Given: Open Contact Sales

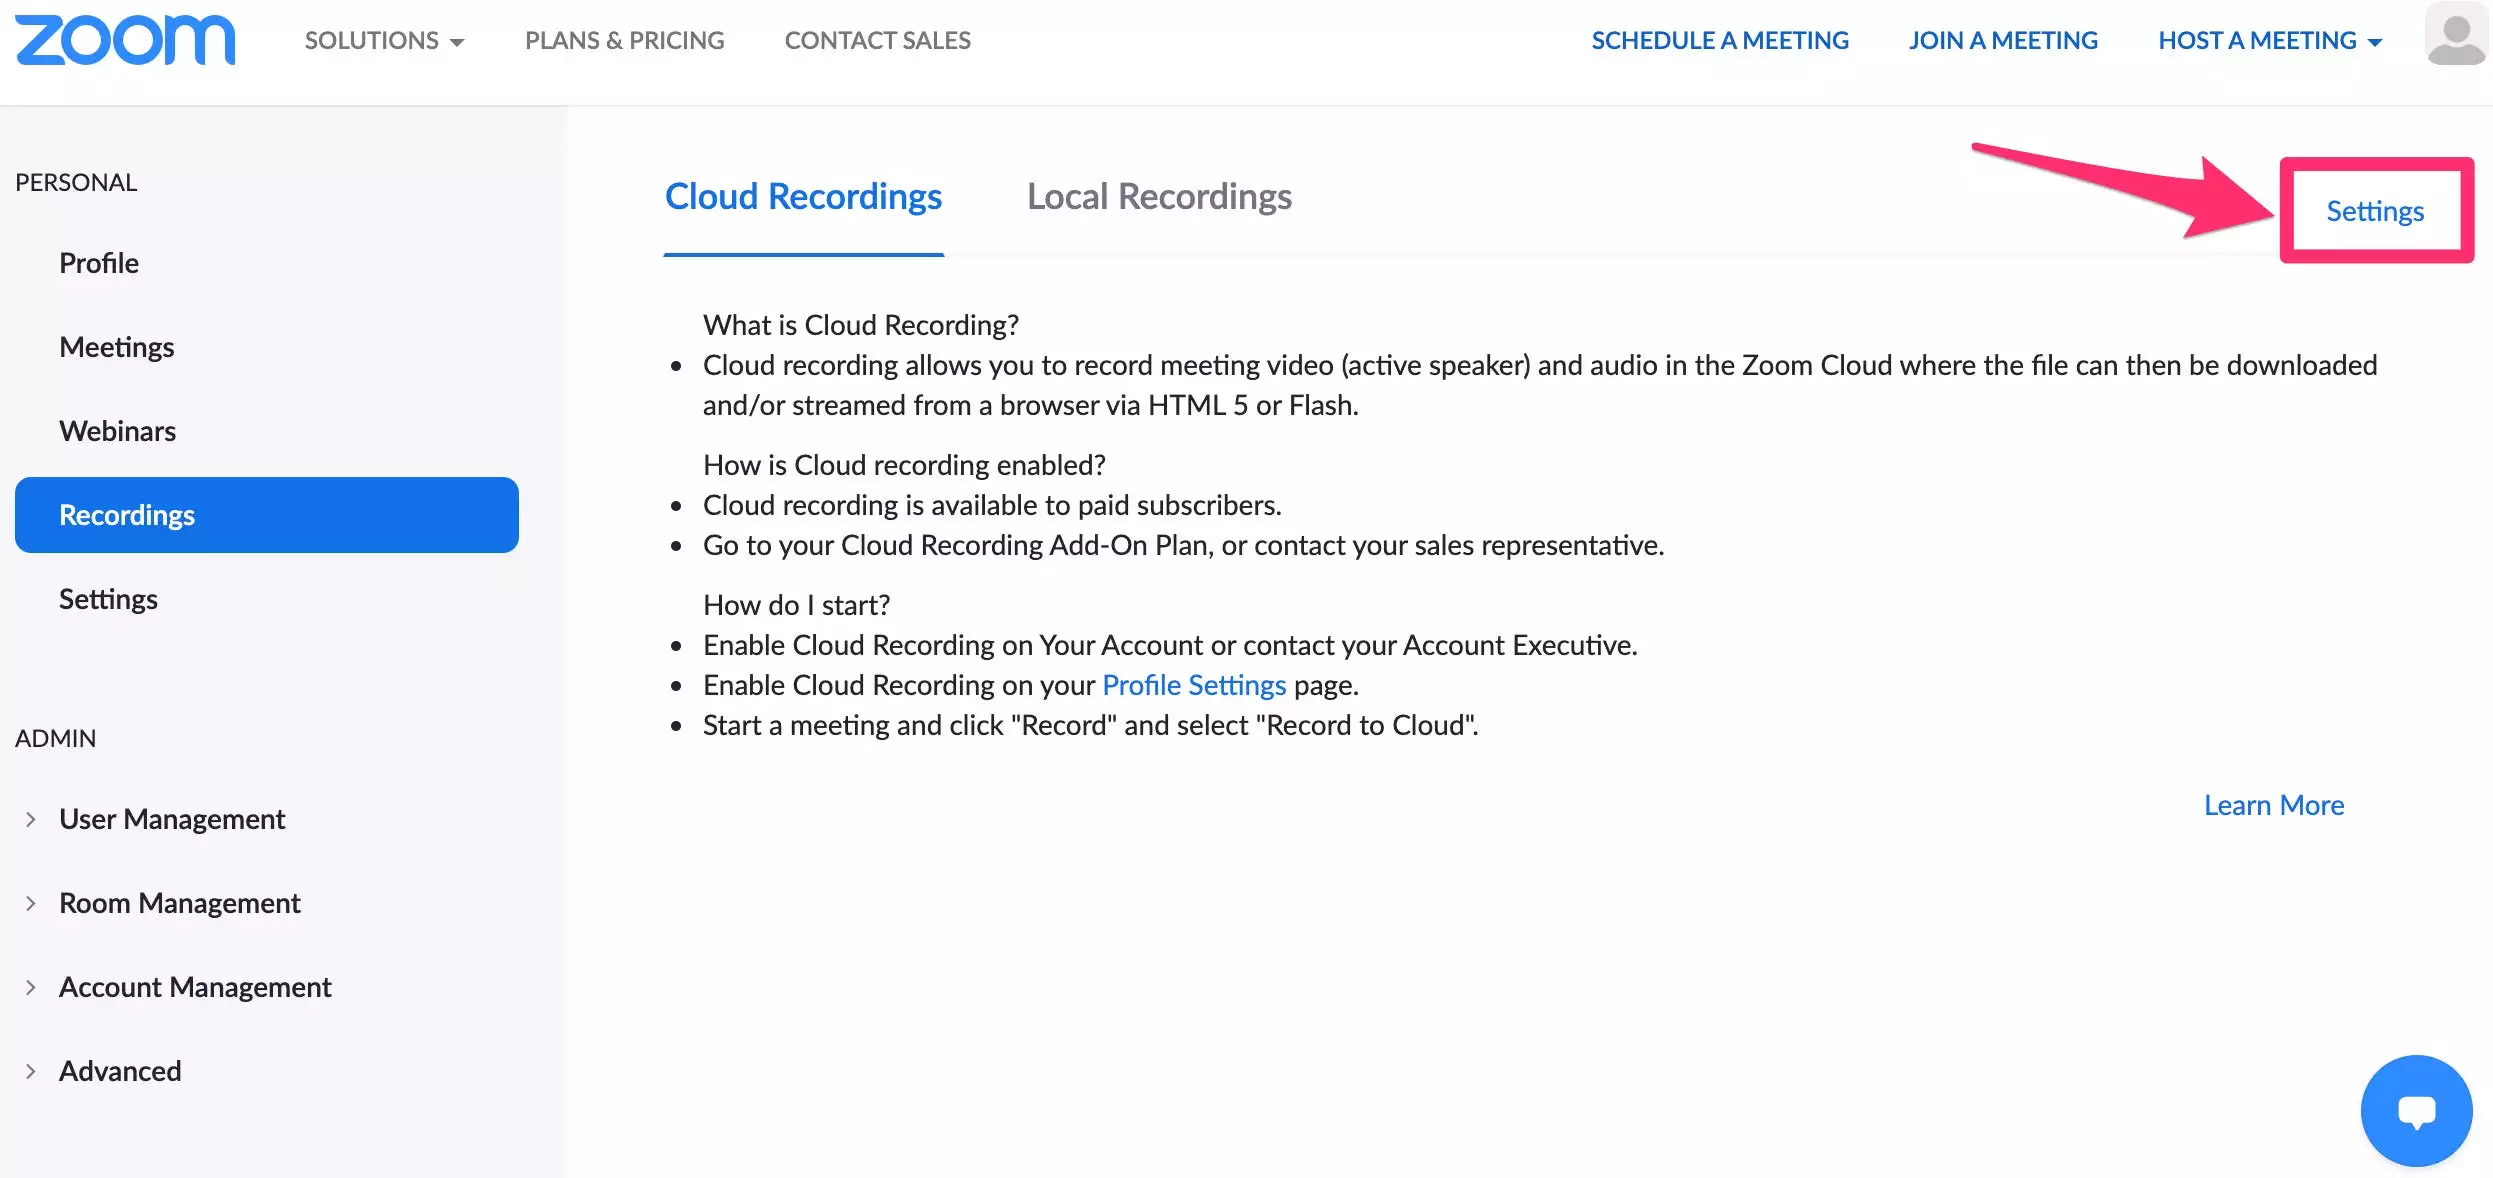Looking at the screenshot, I should coord(877,40).
